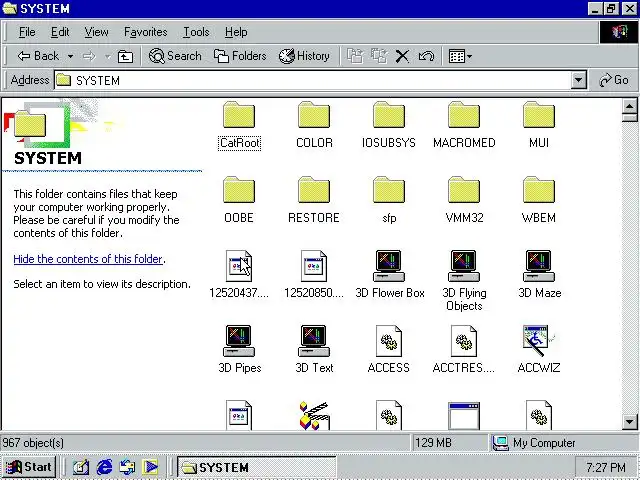Open the Tools menu
This screenshot has height=480, width=640.
point(196,32)
